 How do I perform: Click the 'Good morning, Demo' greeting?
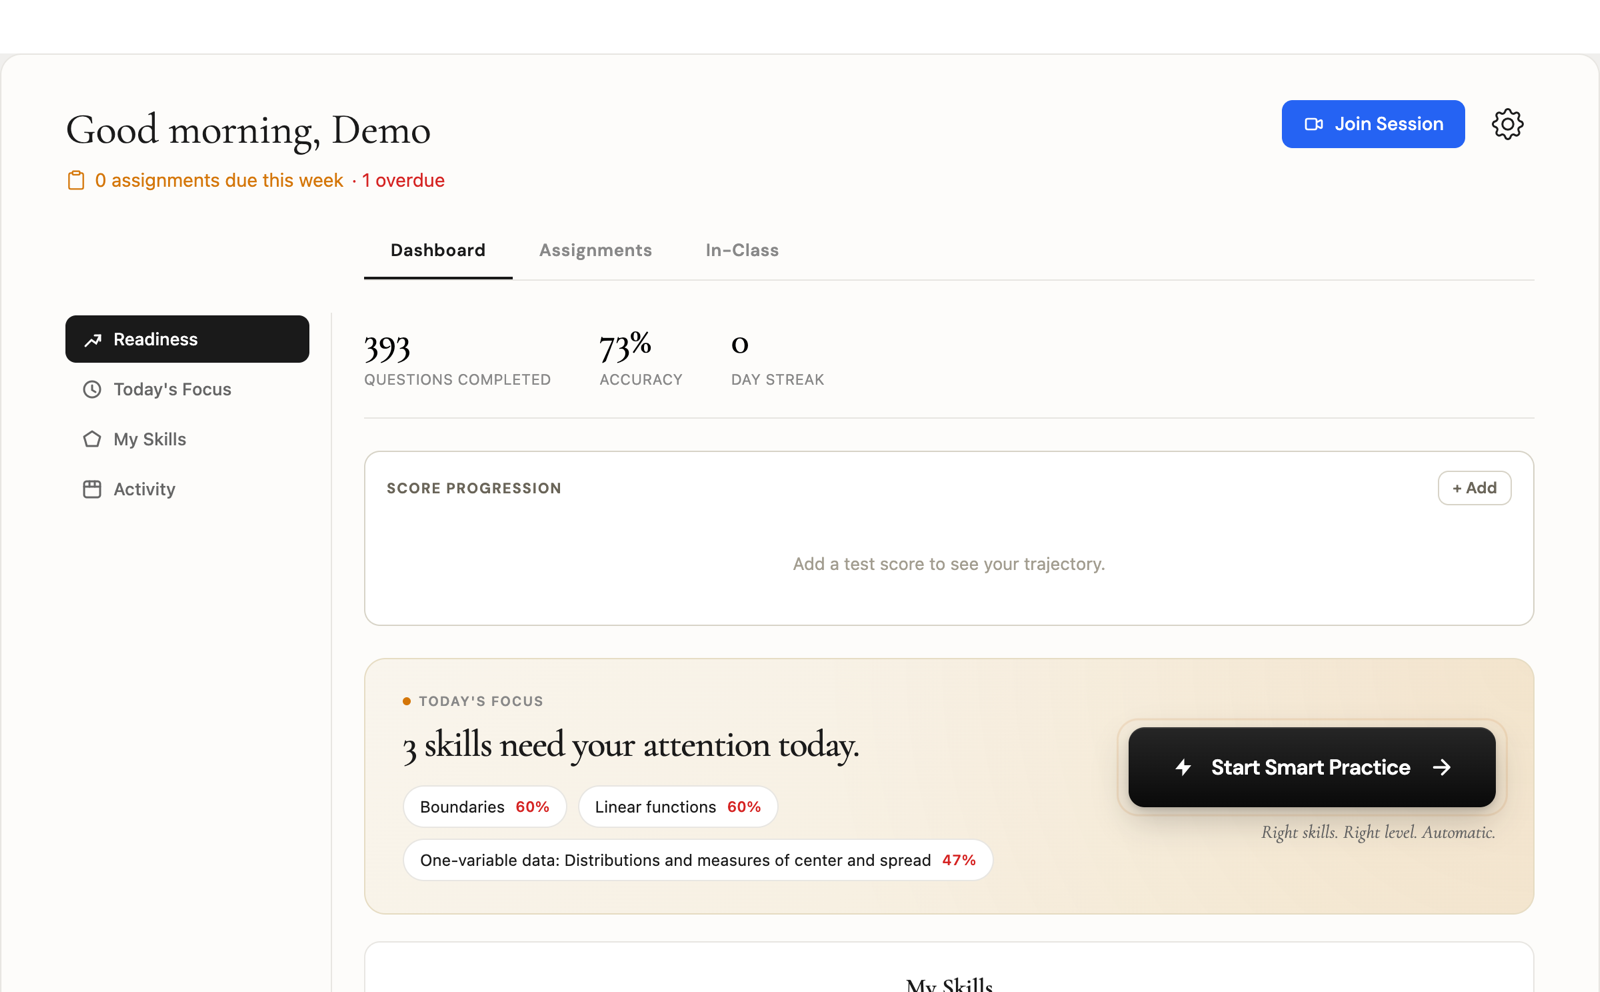[248, 131]
